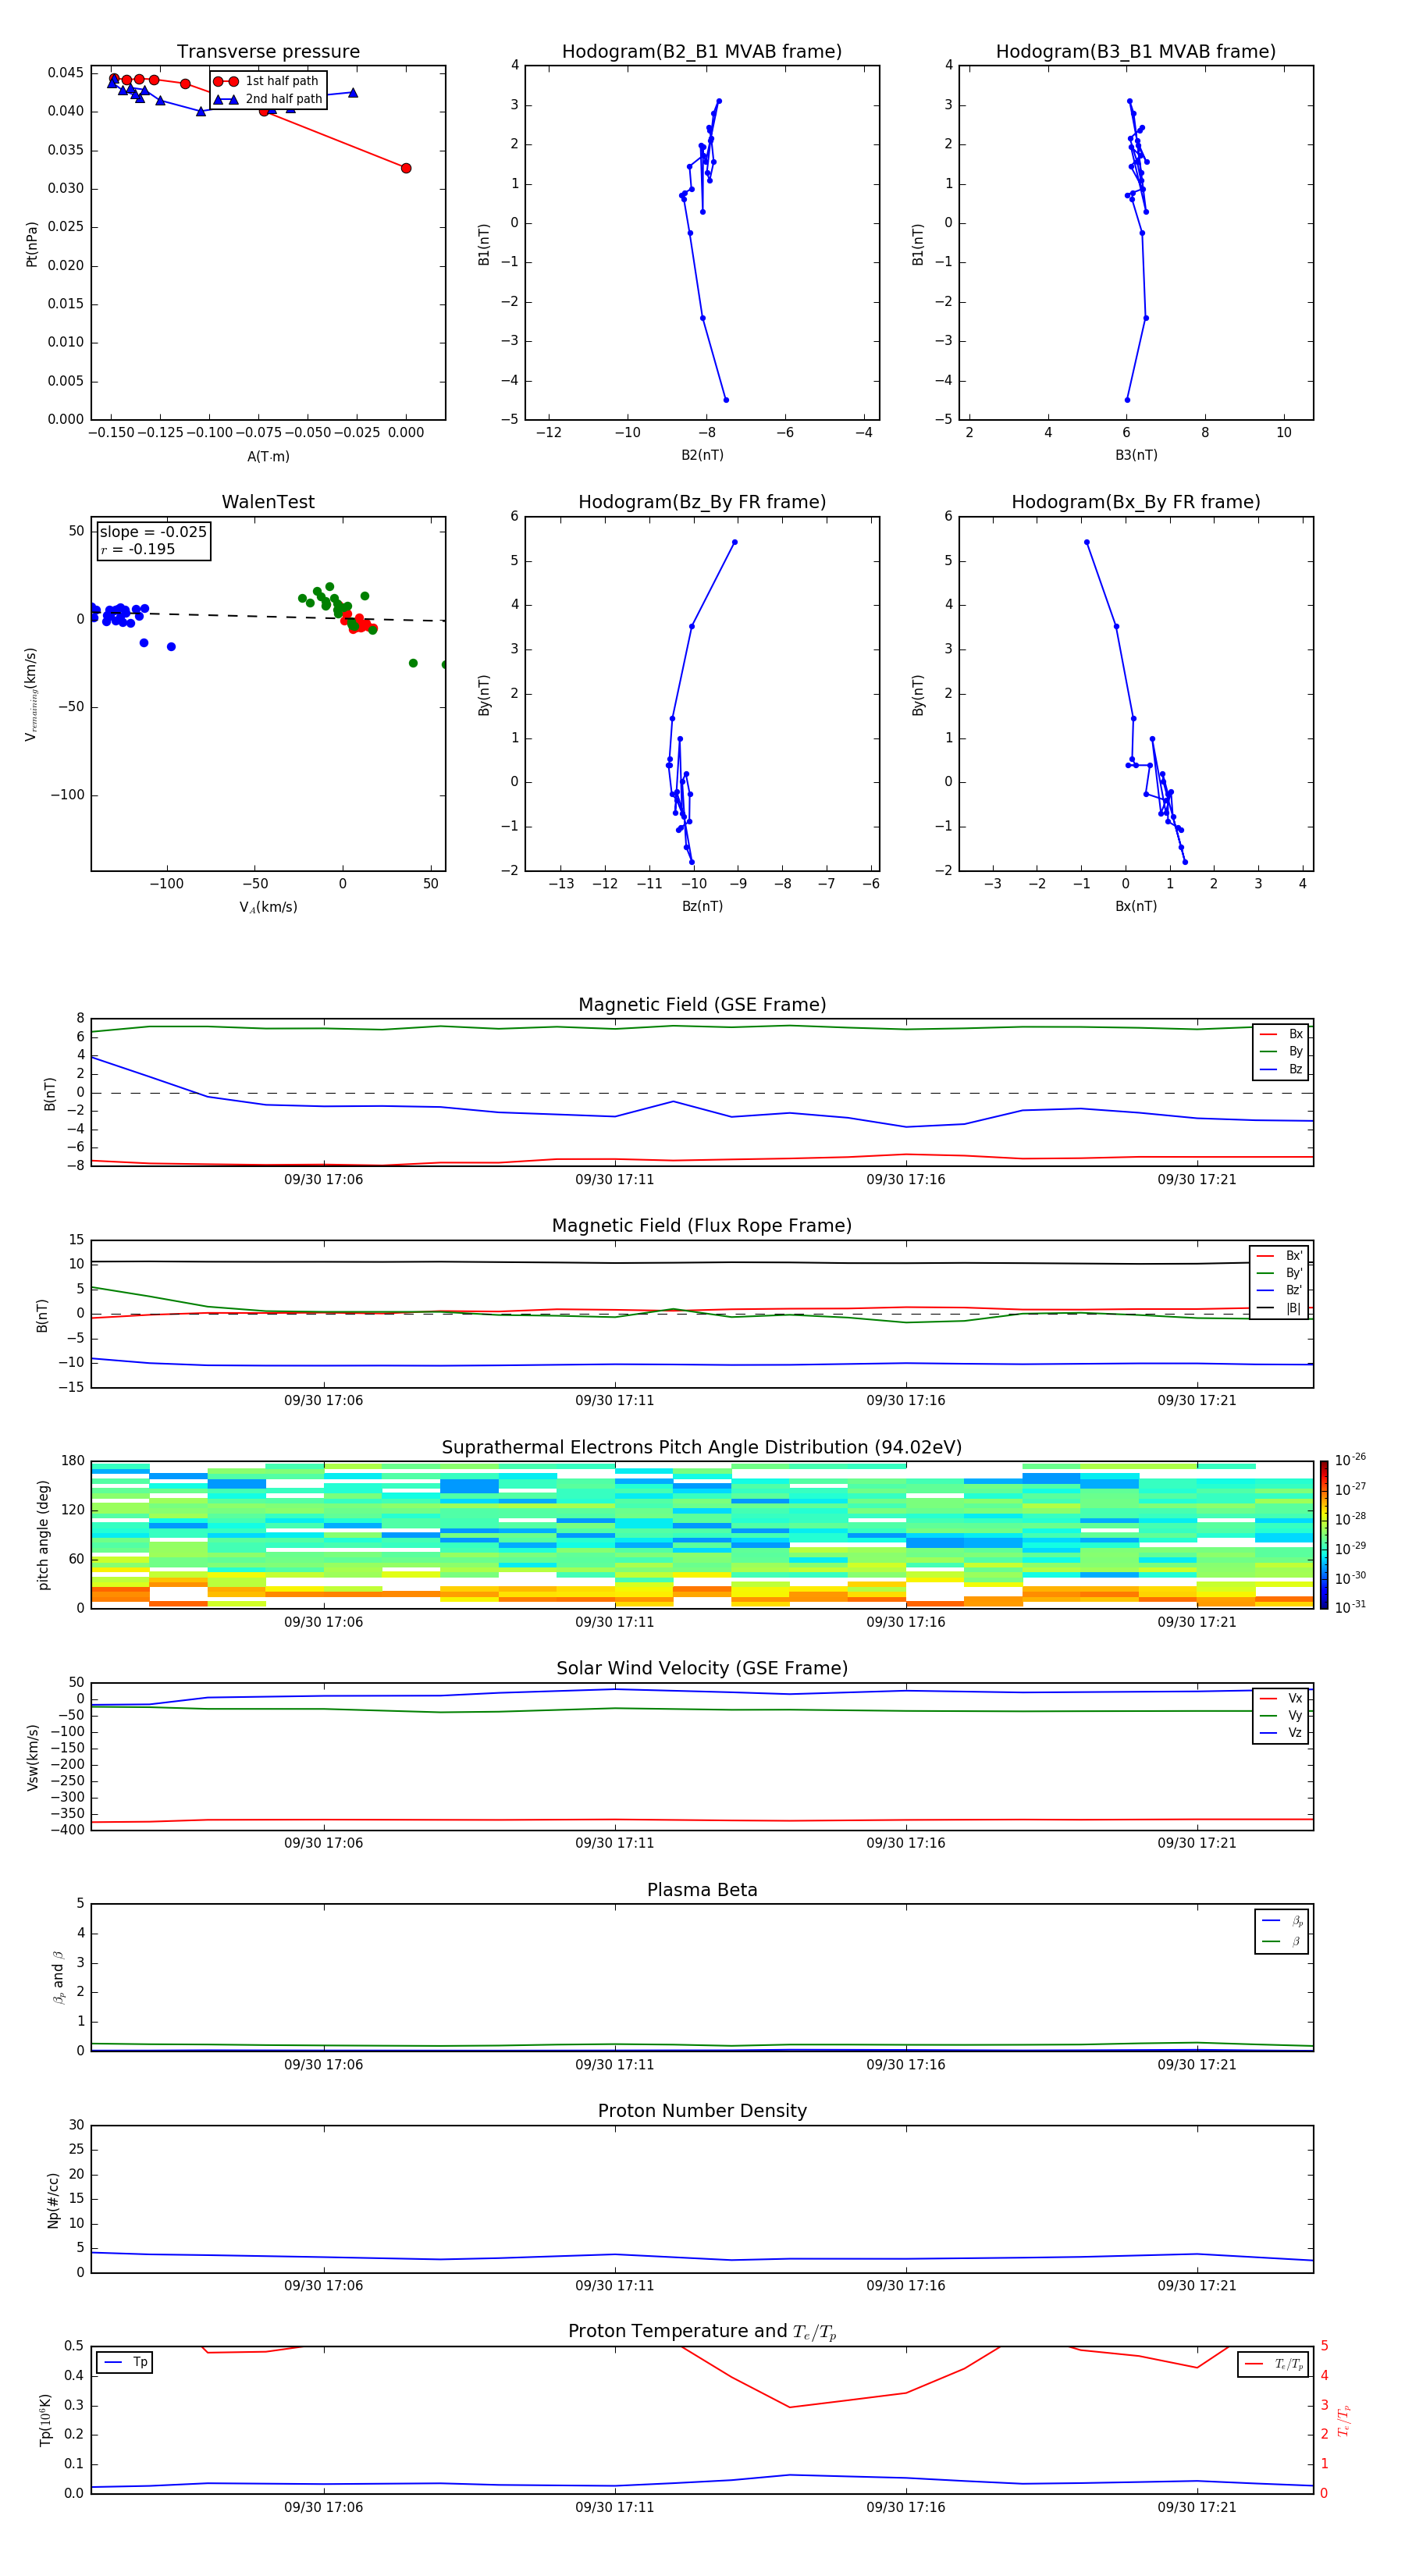Click the 'pitch angle (deg)' y-axis label
Viewport: 1405px width, 2576px height.
[x=43, y=1534]
